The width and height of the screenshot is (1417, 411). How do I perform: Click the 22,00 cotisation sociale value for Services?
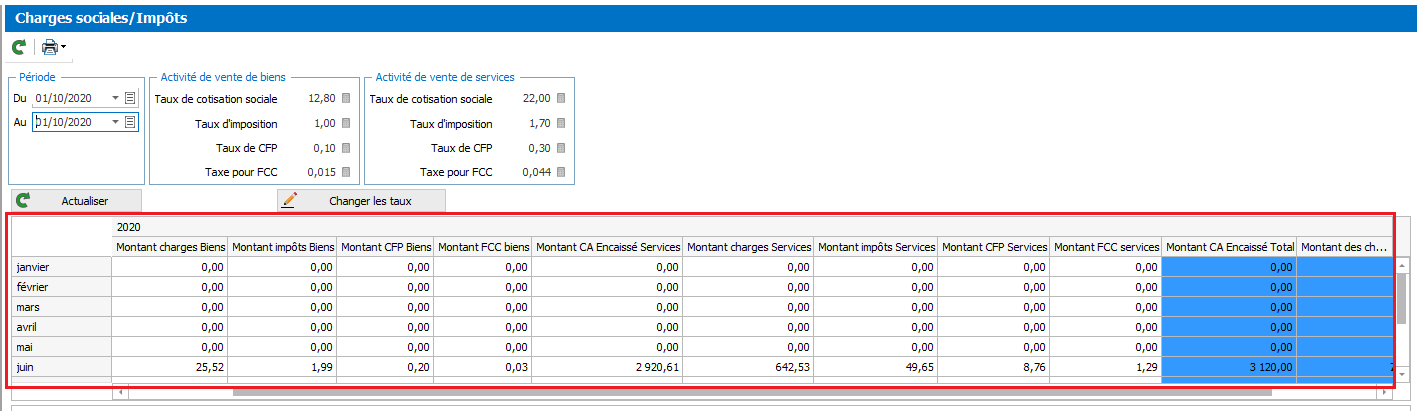pos(537,99)
